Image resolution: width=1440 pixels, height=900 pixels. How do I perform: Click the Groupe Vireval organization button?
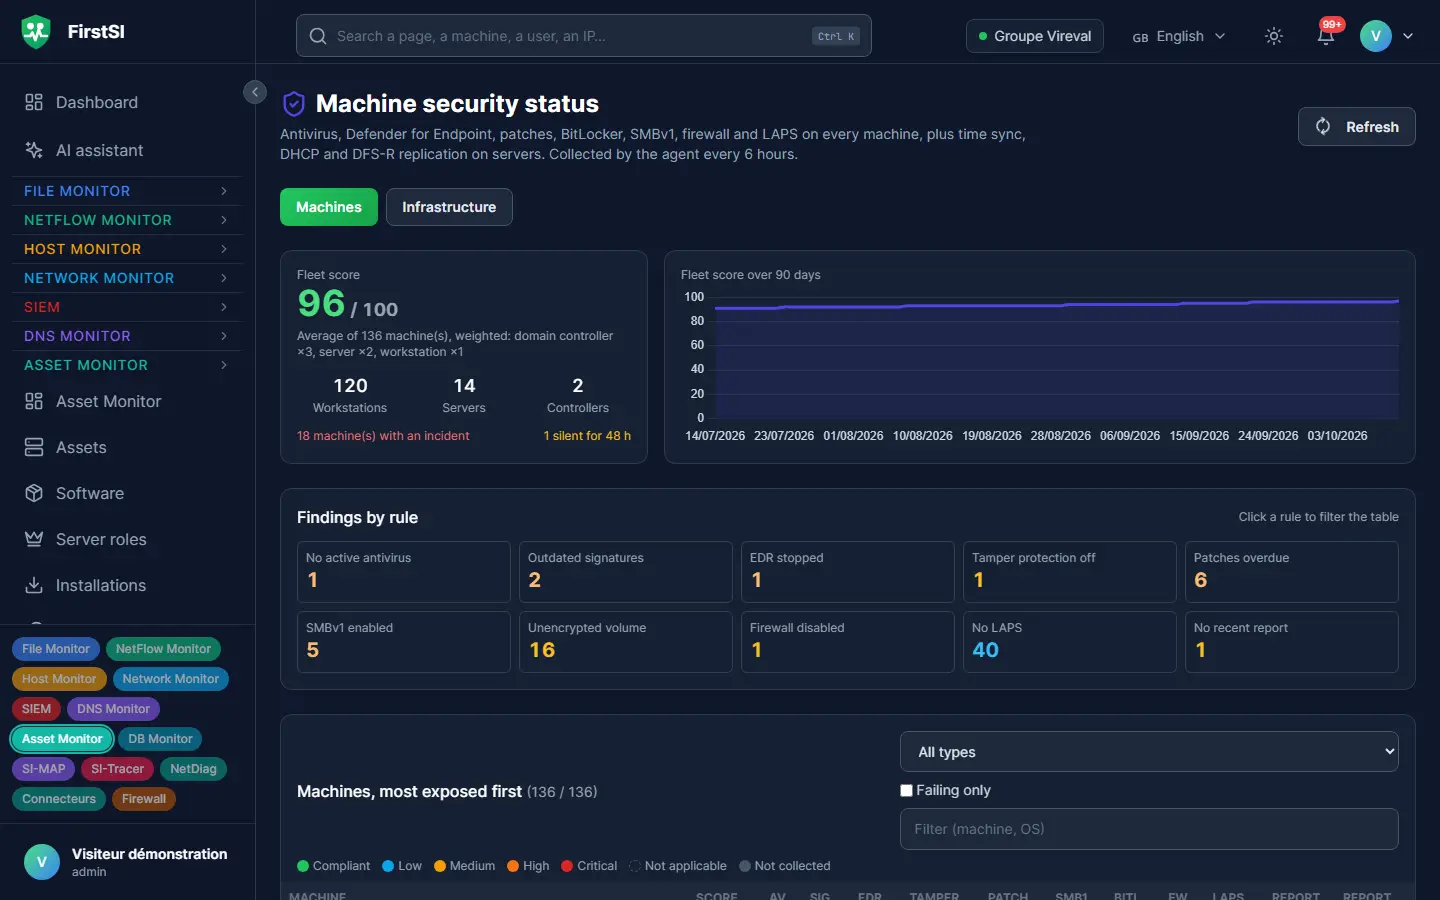tap(1035, 36)
